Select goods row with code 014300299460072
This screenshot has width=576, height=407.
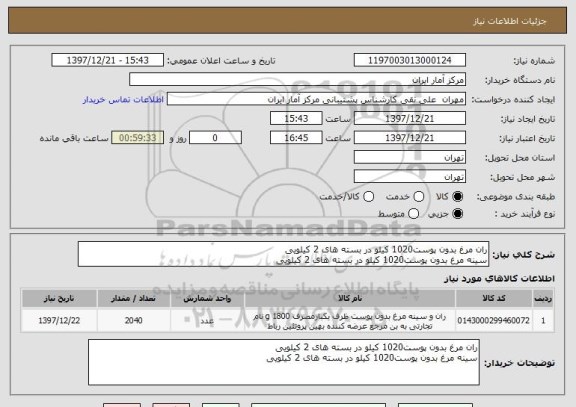[287, 321]
